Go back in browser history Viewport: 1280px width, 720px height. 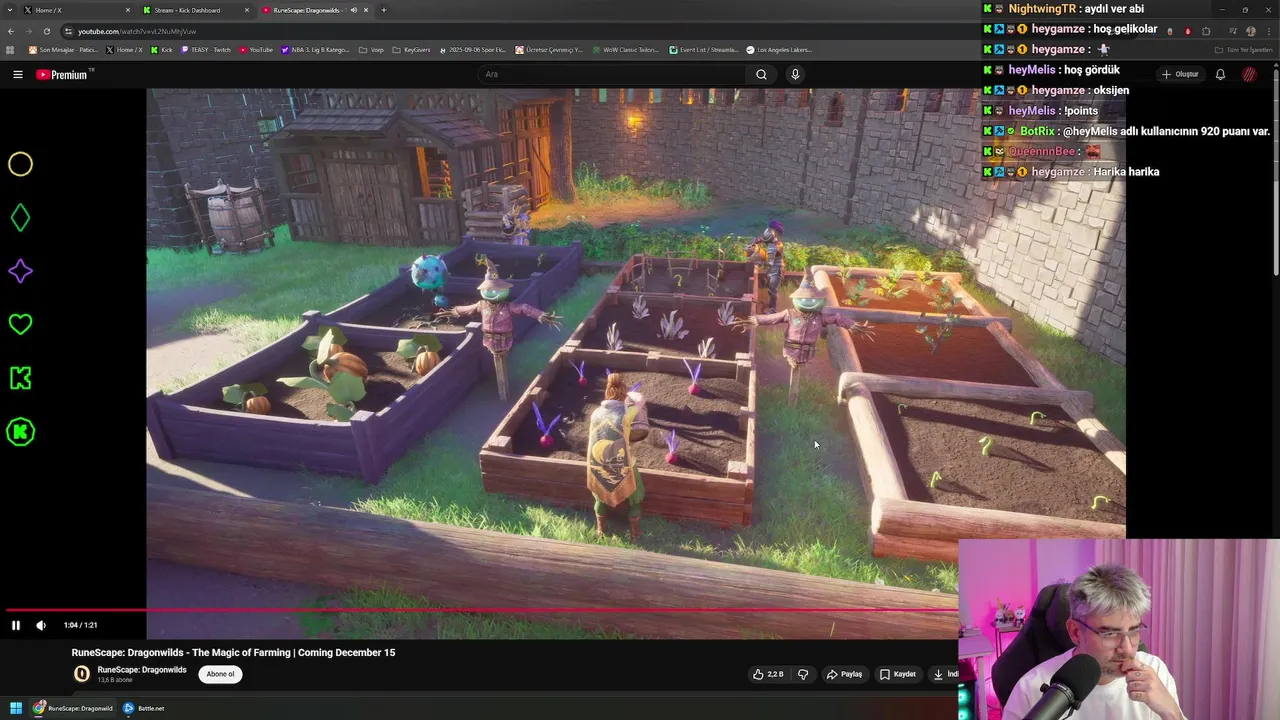pyautogui.click(x=11, y=31)
